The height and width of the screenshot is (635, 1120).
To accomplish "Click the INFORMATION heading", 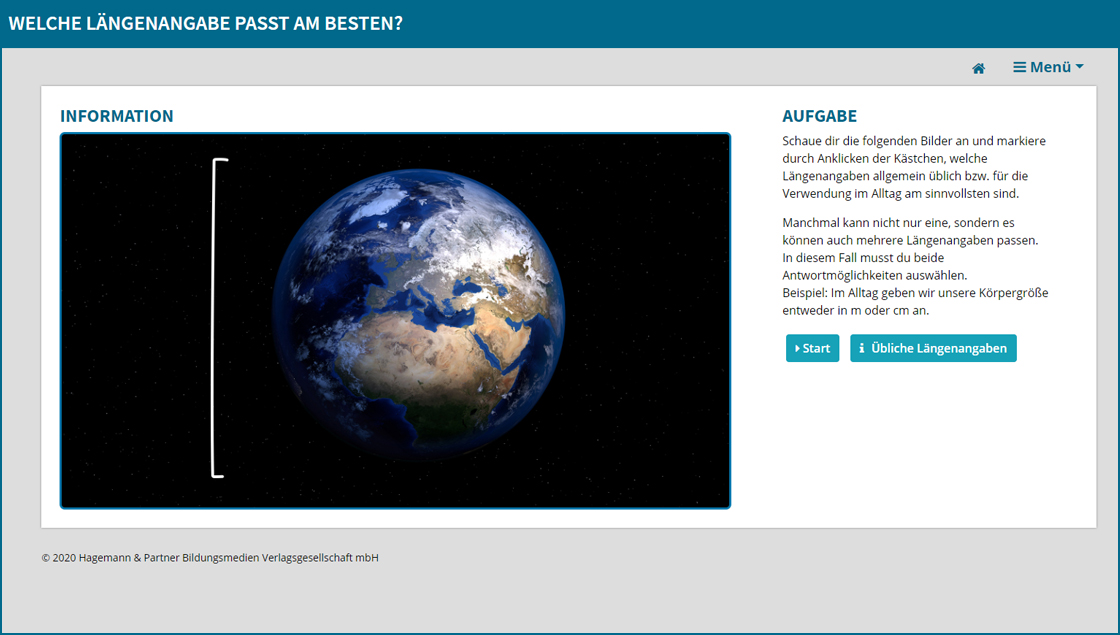I will click(x=116, y=116).
